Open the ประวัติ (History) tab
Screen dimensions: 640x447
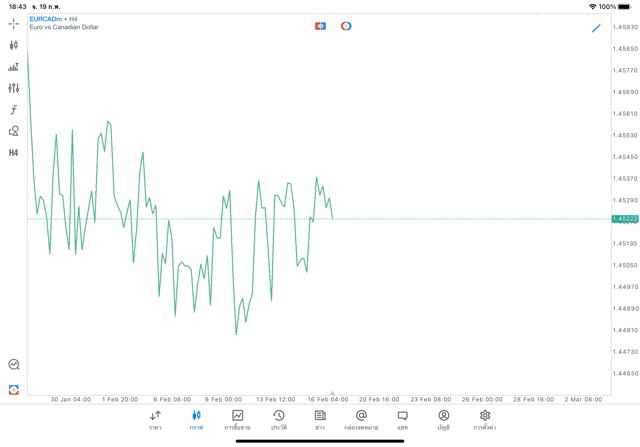tap(278, 419)
